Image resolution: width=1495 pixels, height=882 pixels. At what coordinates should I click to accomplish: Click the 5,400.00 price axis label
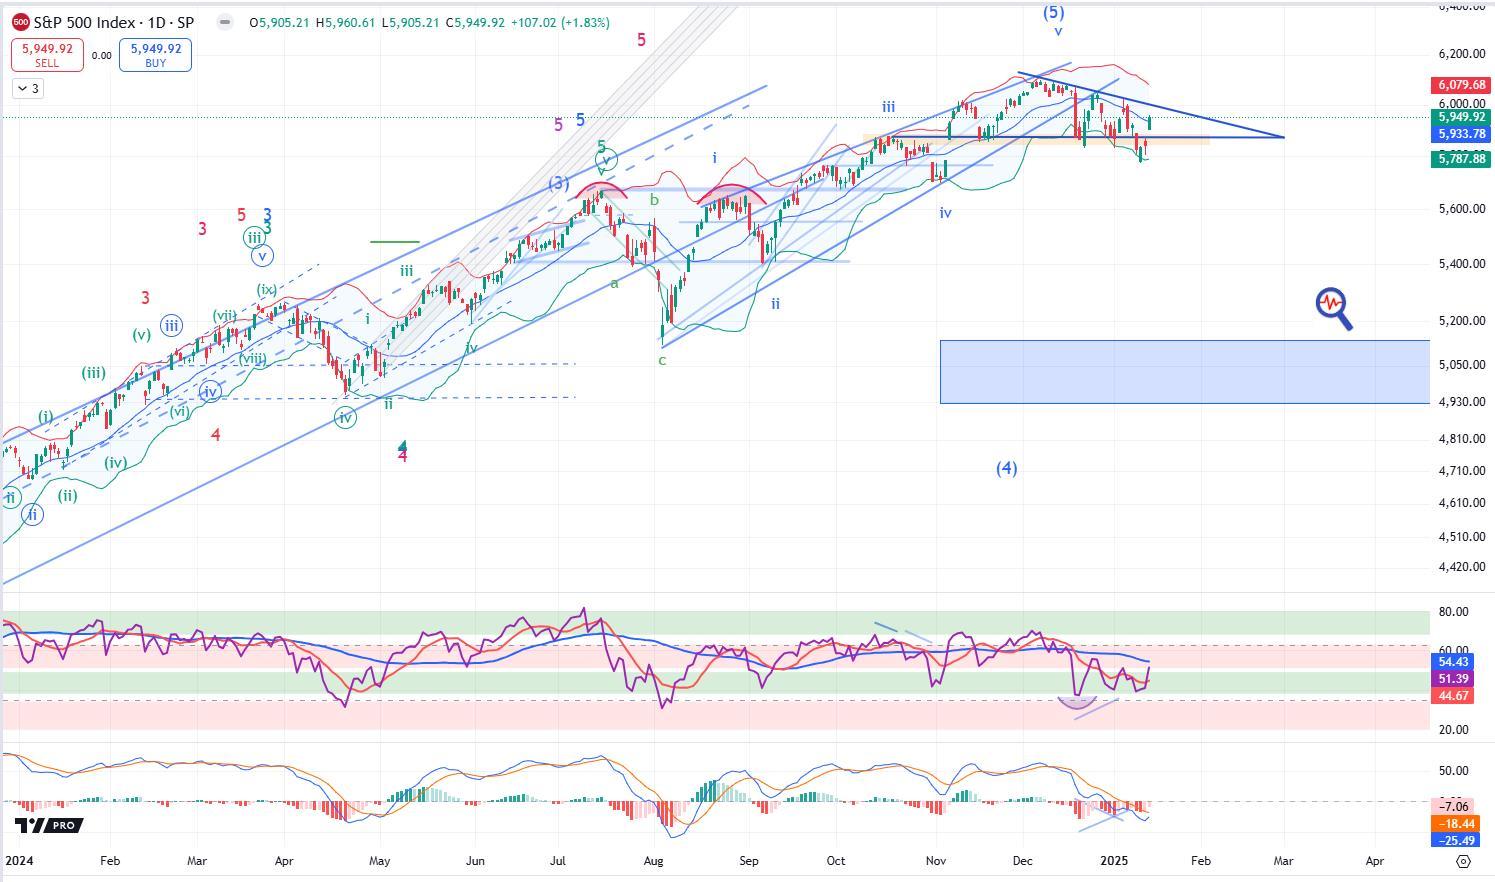(x=1461, y=264)
